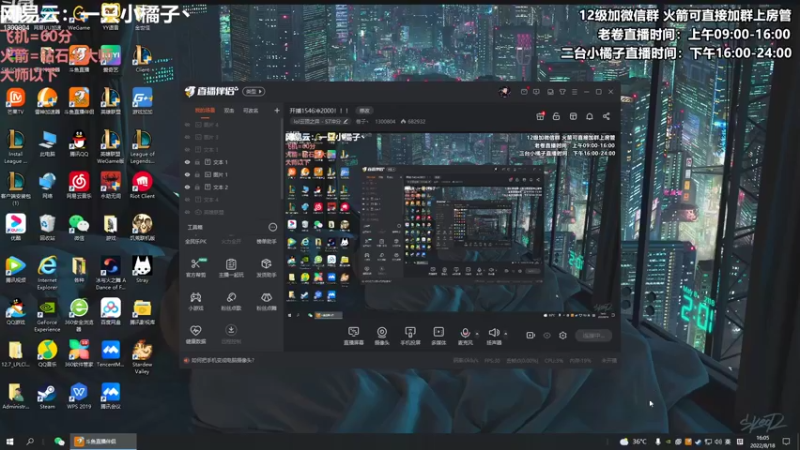Click the padlock icon above preview

(x=556, y=116)
